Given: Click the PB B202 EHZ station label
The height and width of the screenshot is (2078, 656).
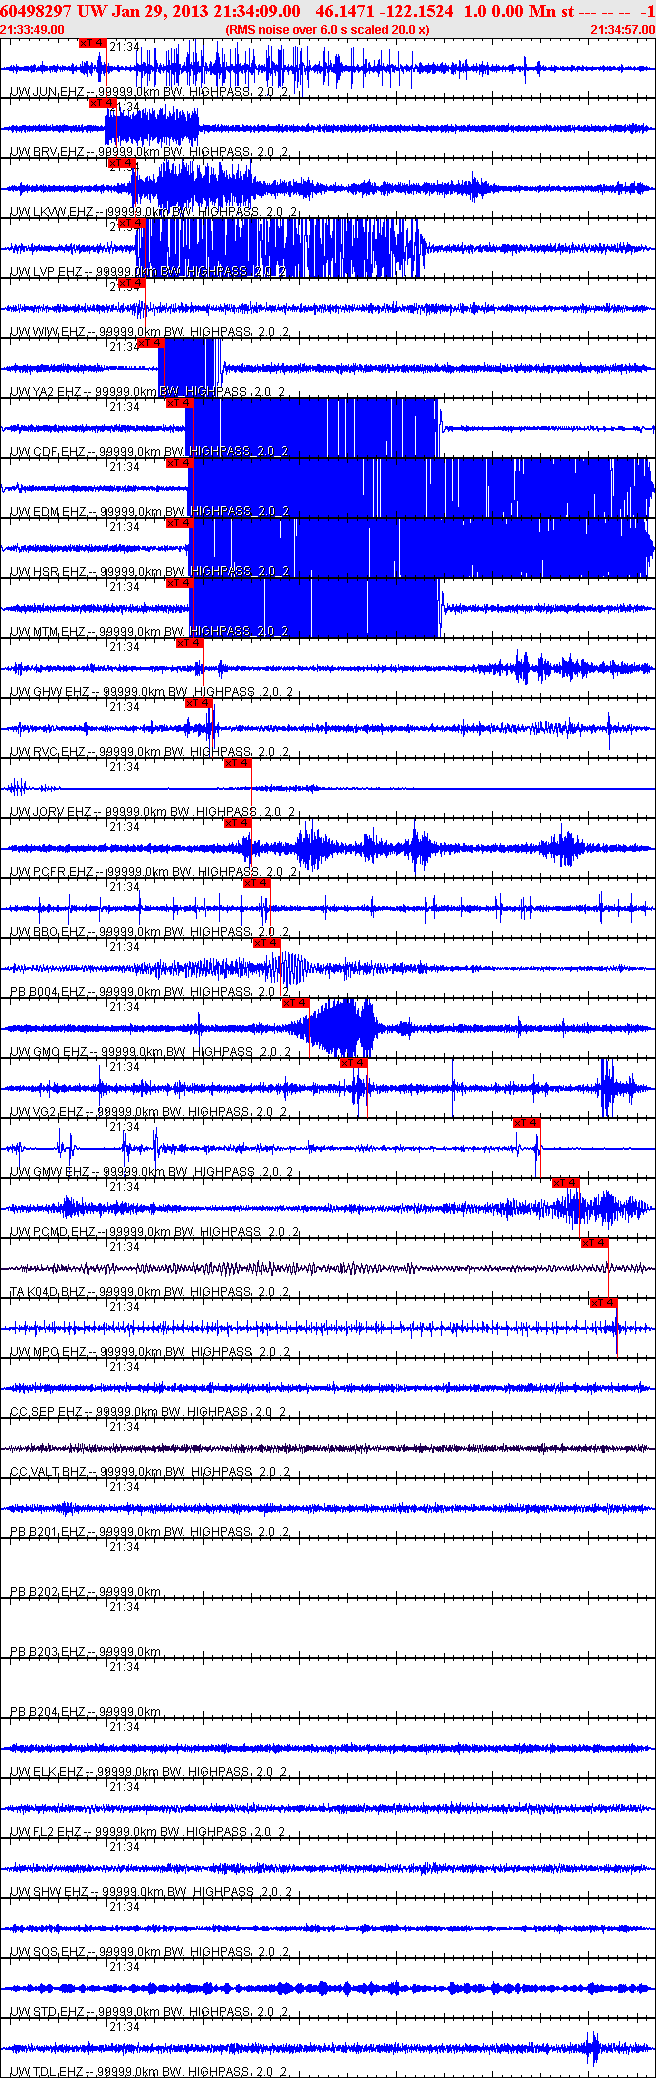Looking at the screenshot, I should pos(48,1592).
